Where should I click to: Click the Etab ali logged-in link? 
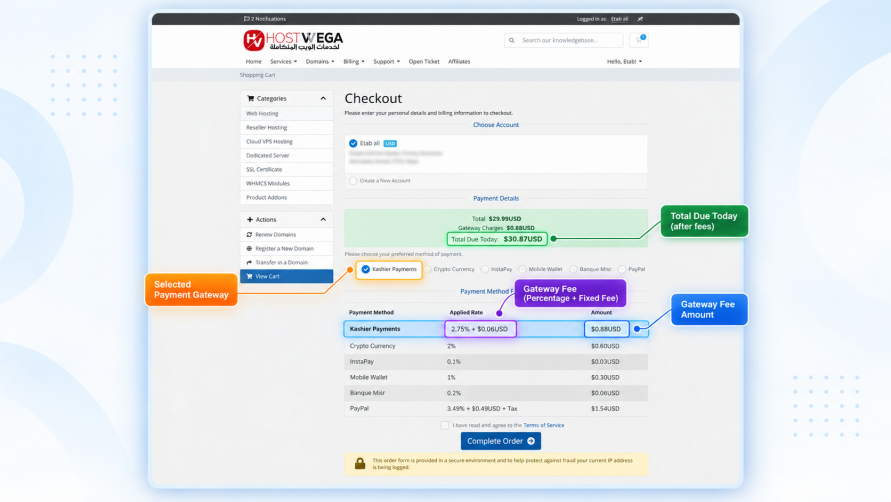point(619,19)
